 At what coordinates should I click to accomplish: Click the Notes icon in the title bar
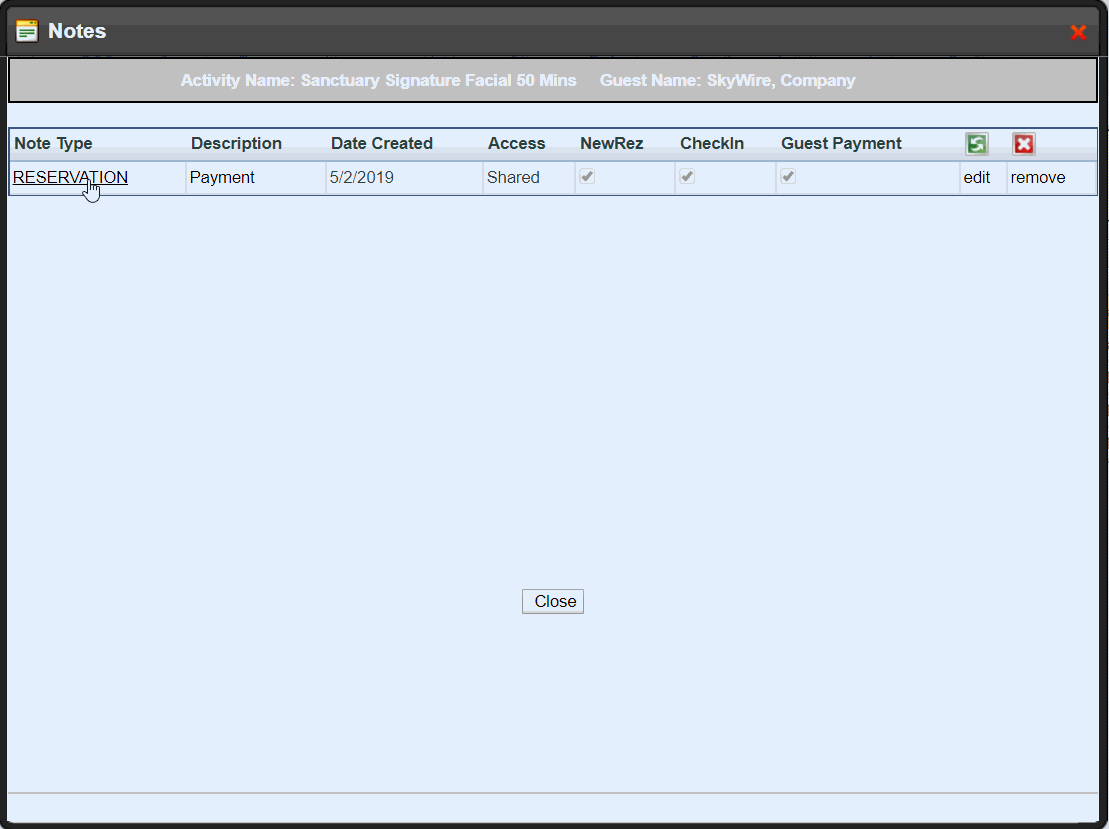pos(27,31)
